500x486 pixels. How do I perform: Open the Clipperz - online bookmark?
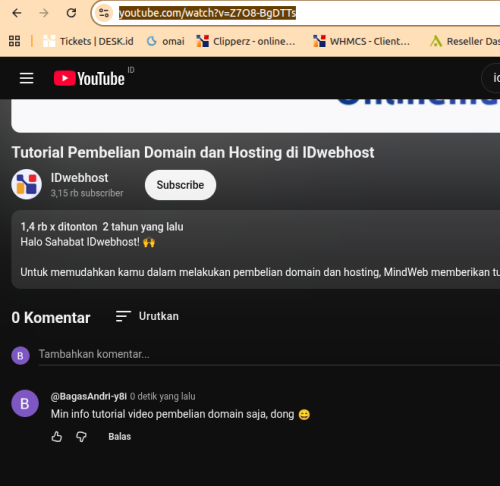[x=246, y=41]
